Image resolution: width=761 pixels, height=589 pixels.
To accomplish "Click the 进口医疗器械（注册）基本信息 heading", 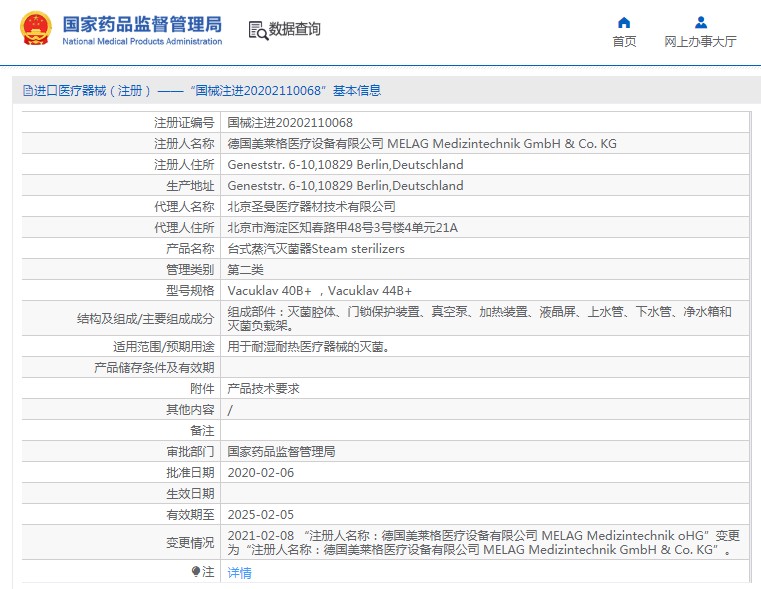I will click(x=202, y=90).
